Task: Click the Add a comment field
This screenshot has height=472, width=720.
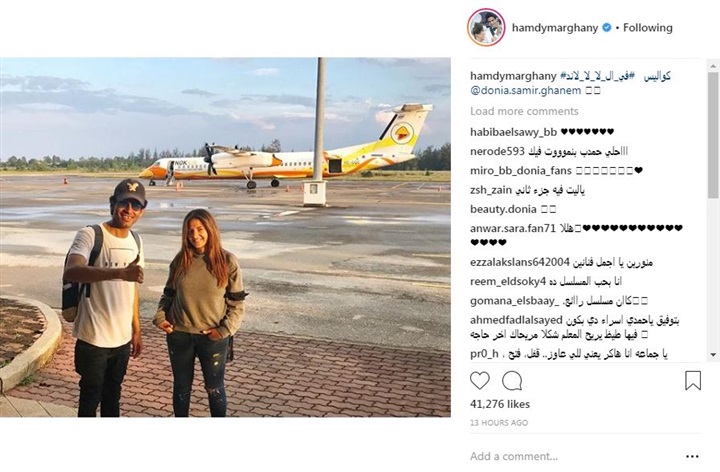Action: (574, 456)
